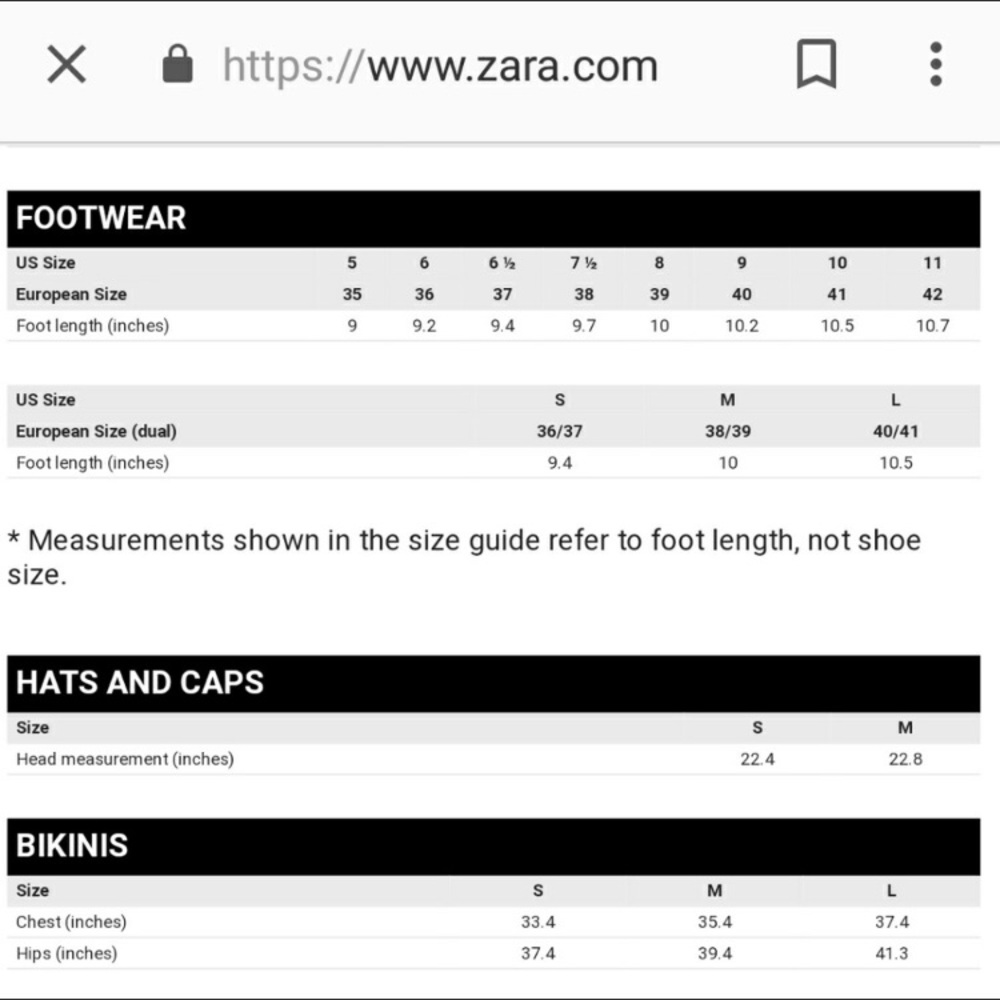Select dual European size 36/37

(560, 431)
